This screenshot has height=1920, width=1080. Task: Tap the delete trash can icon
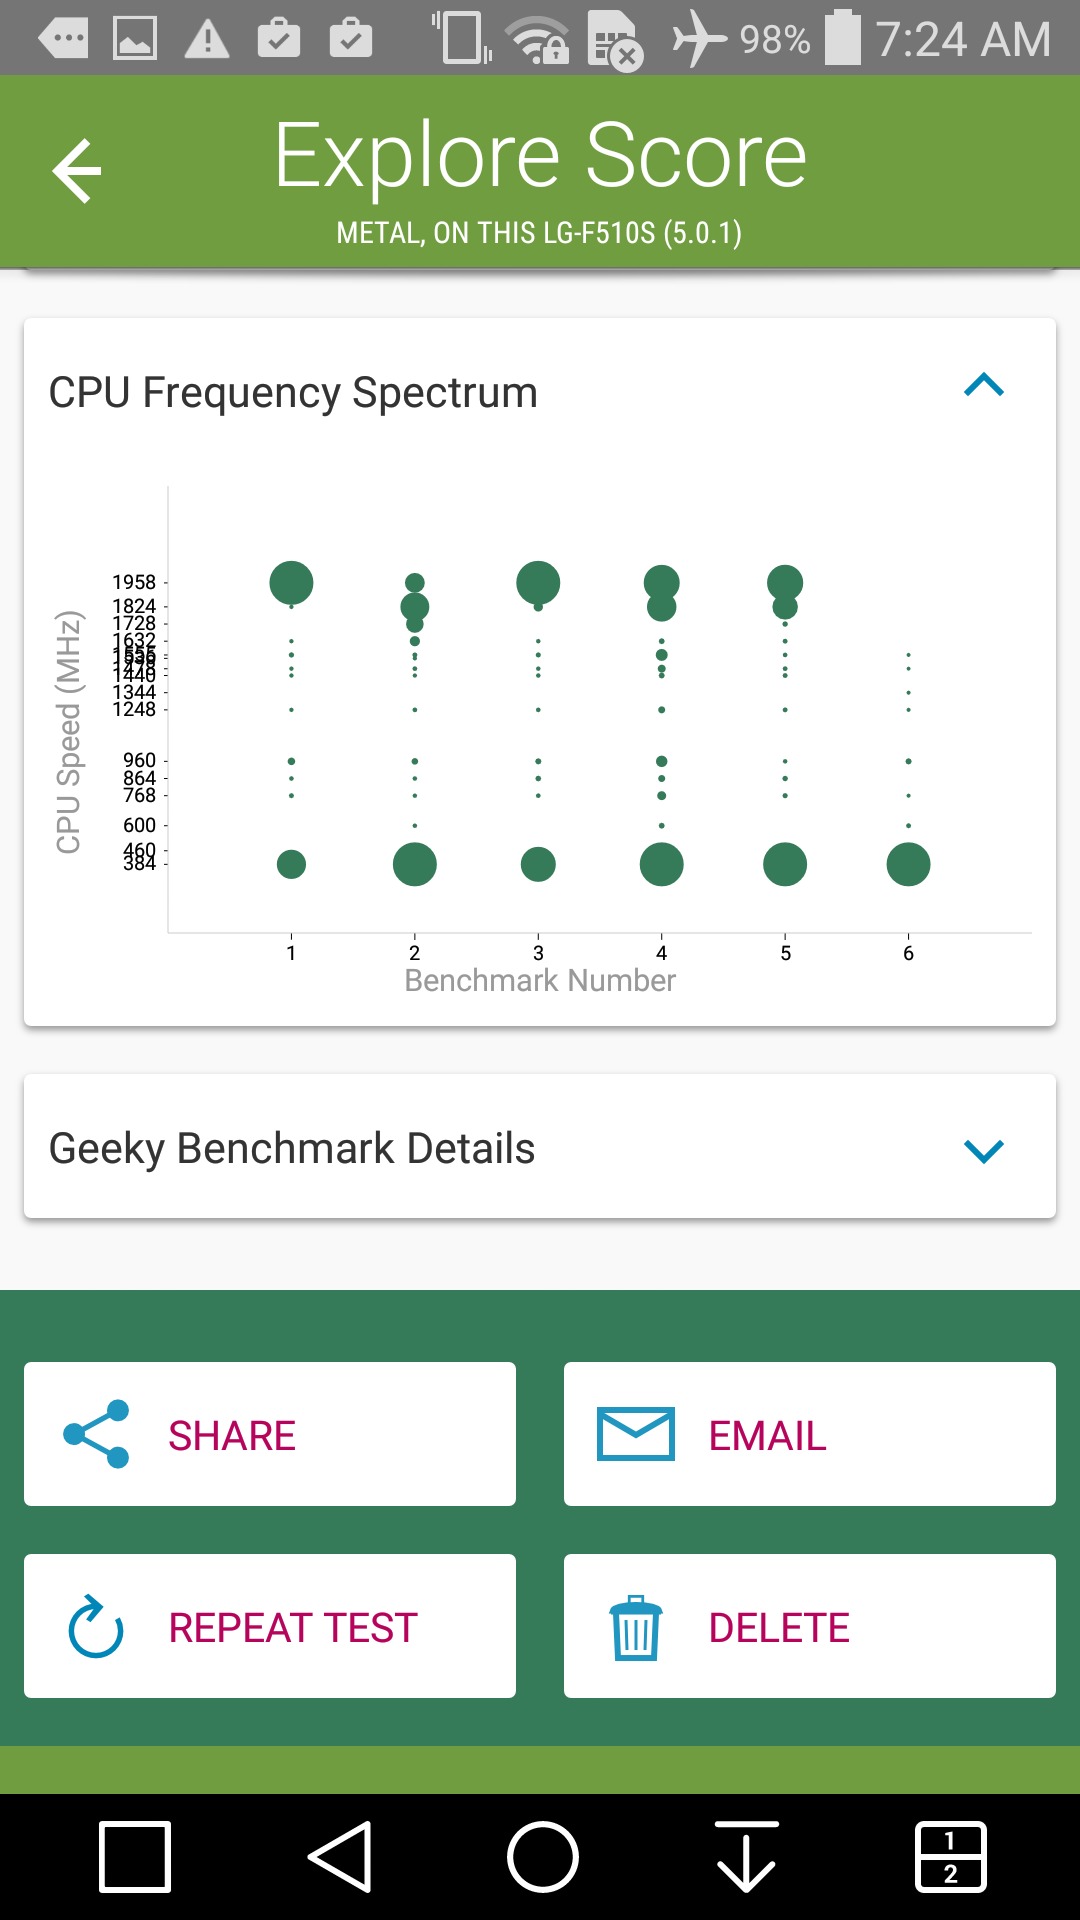click(x=635, y=1627)
